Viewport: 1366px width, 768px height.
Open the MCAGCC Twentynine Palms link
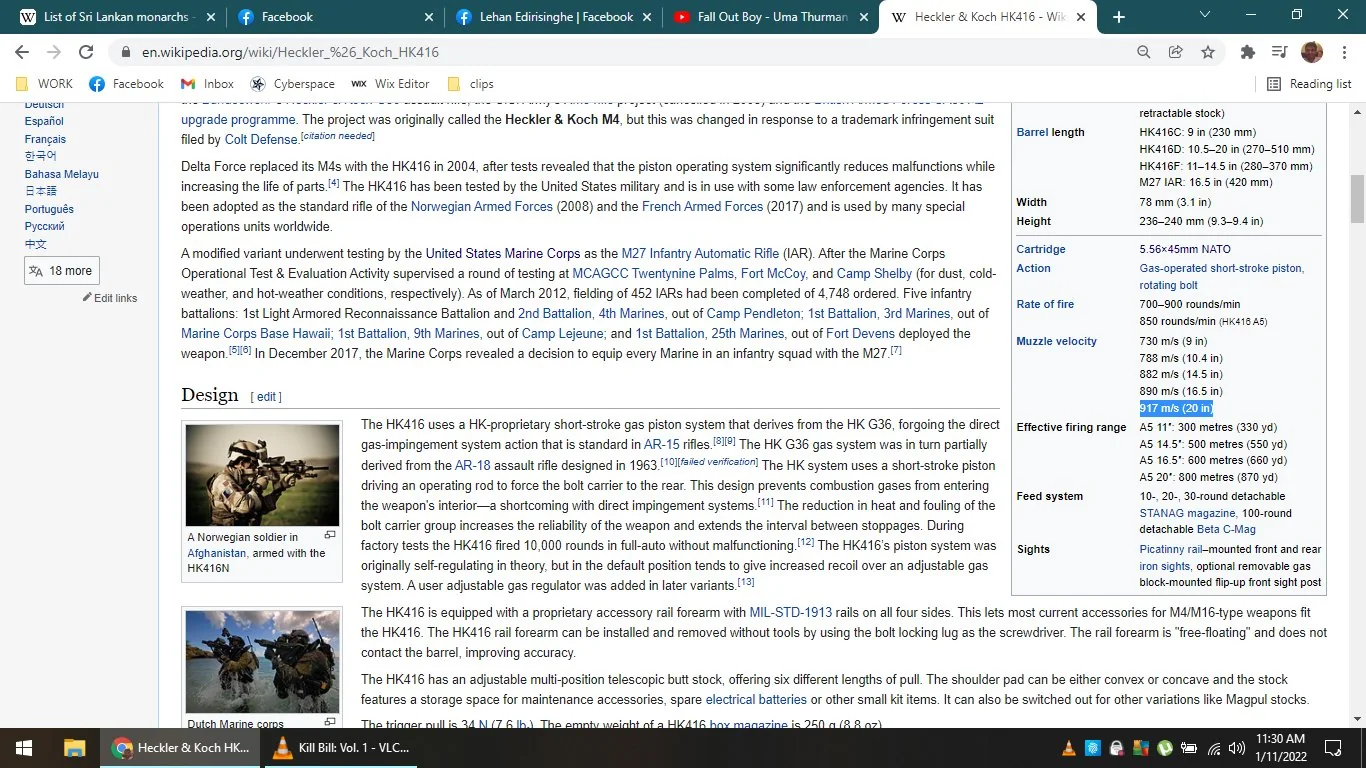[653, 274]
